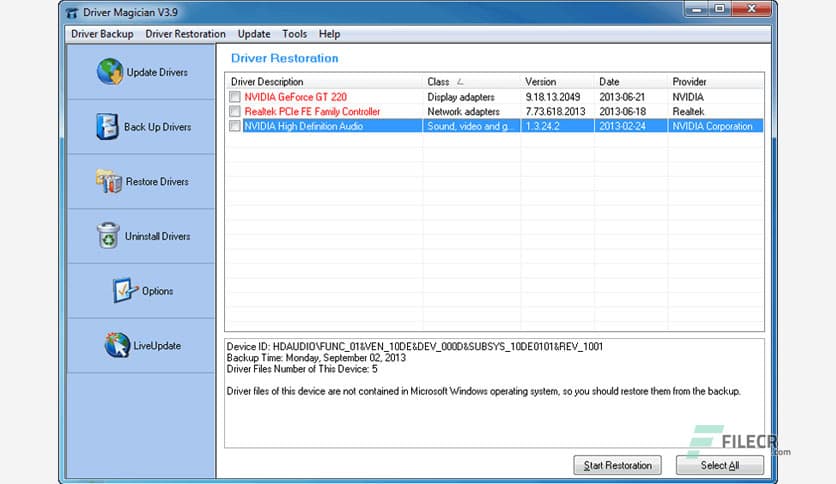Sort list by the Class column header

(x=438, y=82)
